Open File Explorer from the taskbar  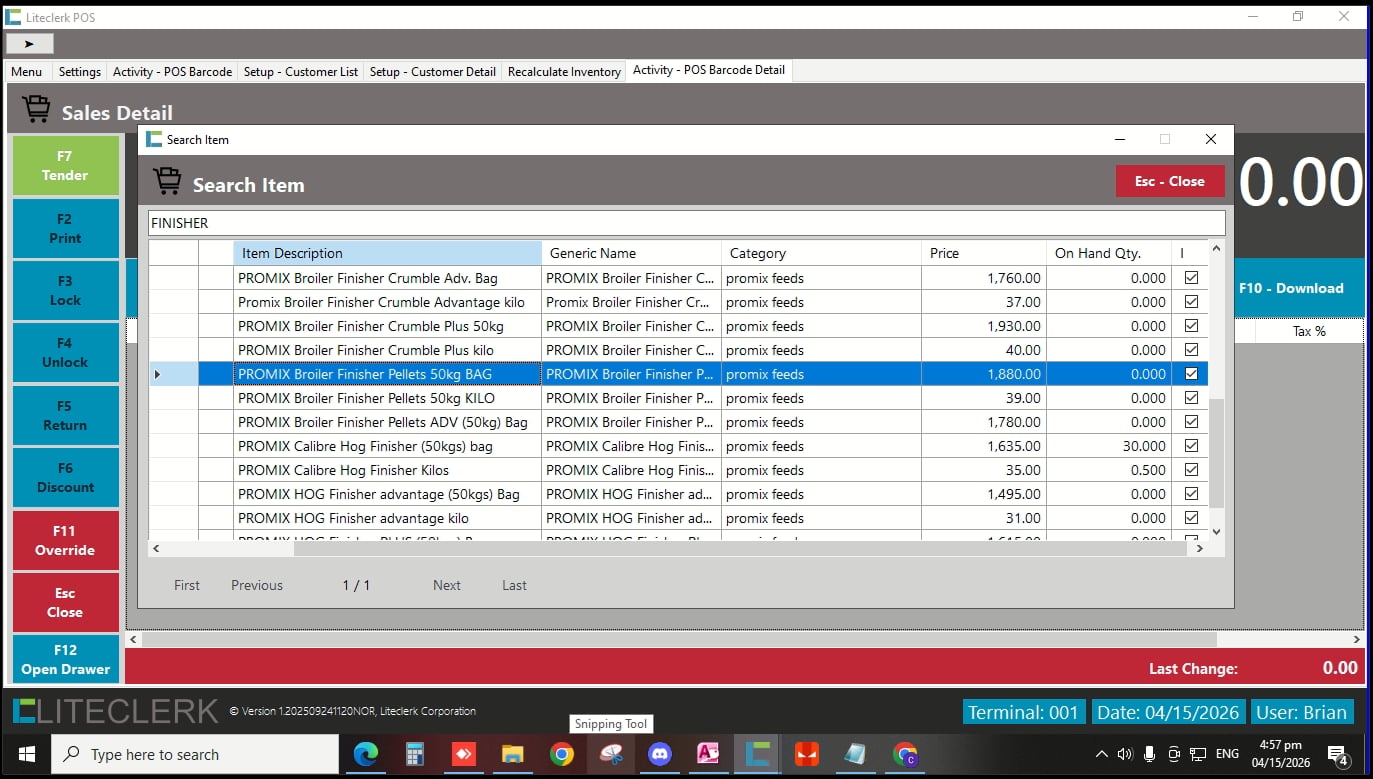click(512, 754)
